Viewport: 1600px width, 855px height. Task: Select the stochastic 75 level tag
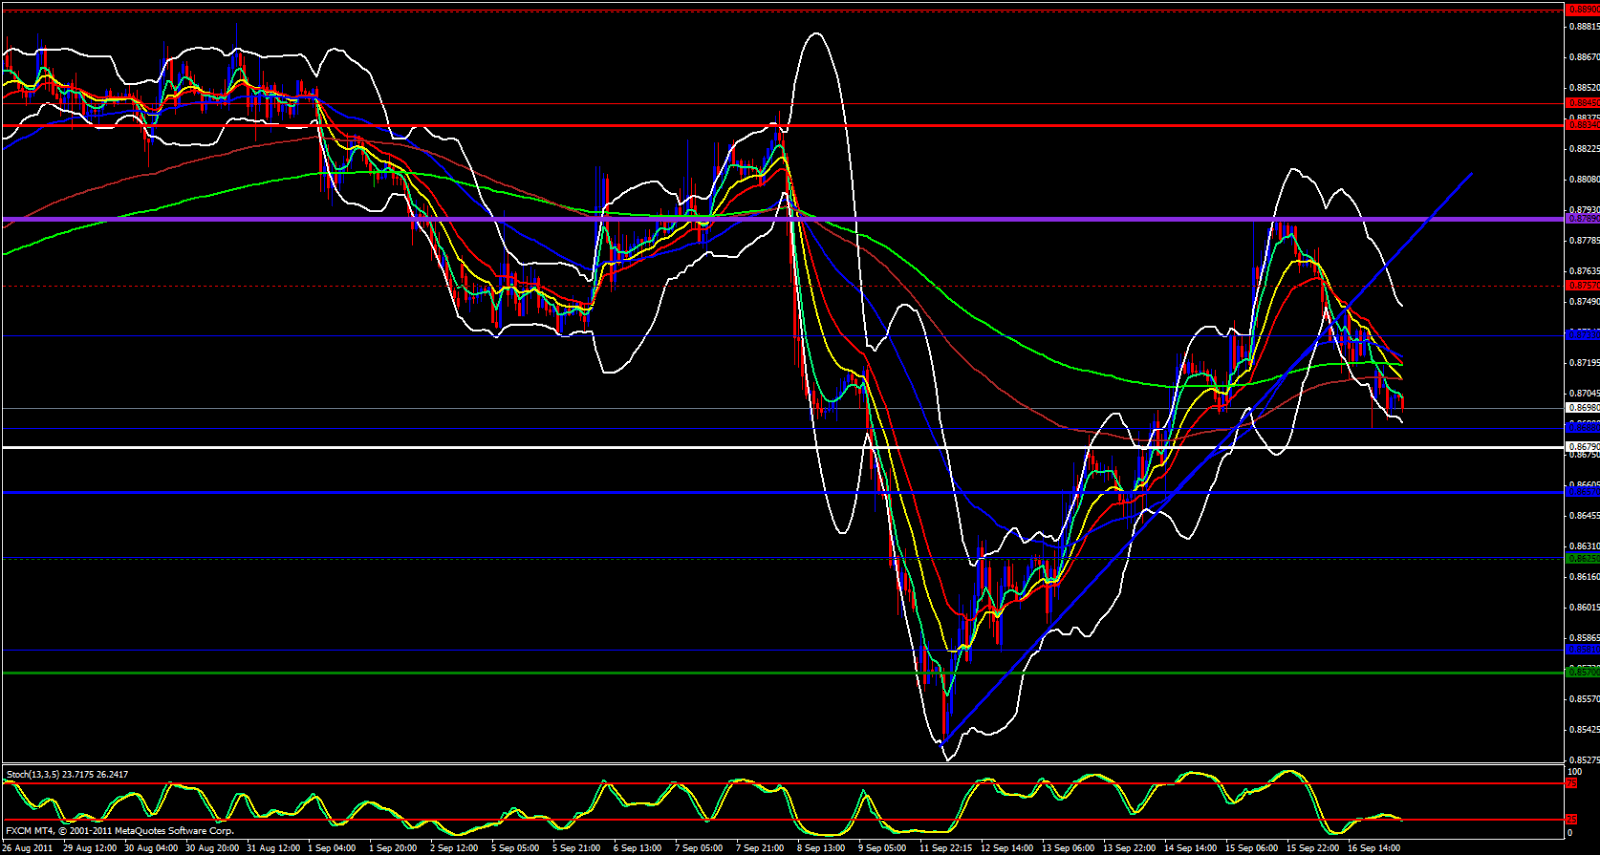[1571, 783]
